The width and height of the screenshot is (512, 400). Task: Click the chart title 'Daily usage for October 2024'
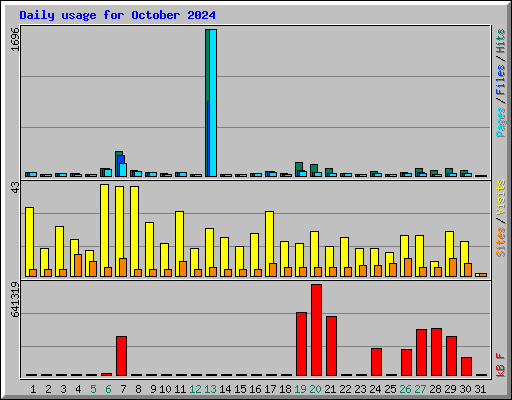(x=117, y=15)
